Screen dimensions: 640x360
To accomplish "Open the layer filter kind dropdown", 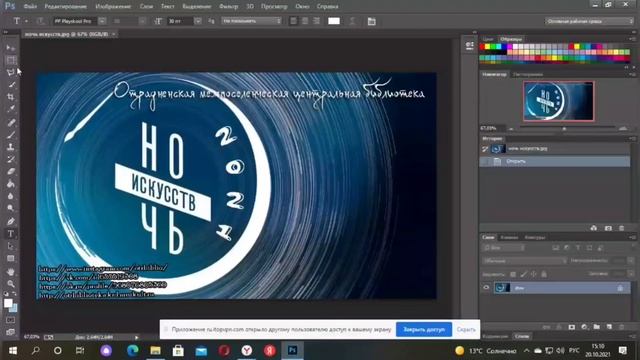I will [x=503, y=248].
